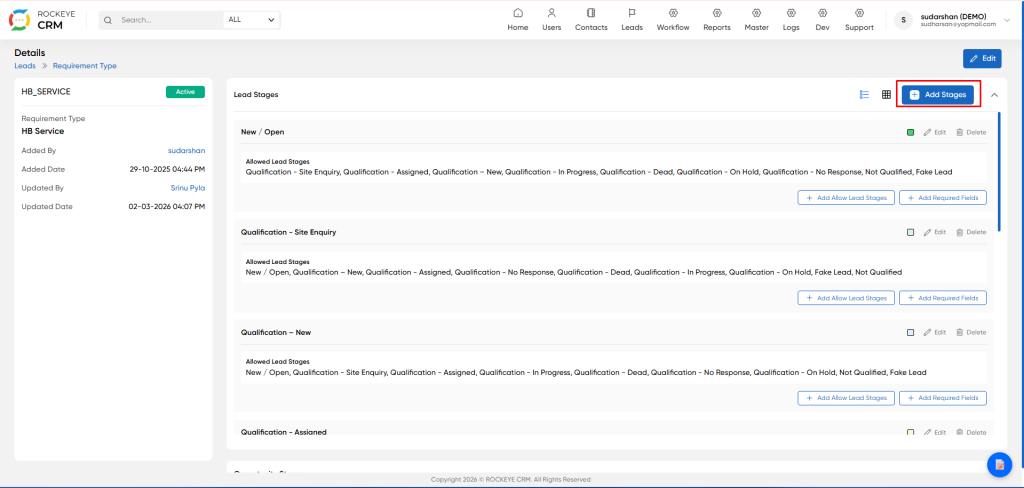Open the floating note widget icon

click(999, 464)
